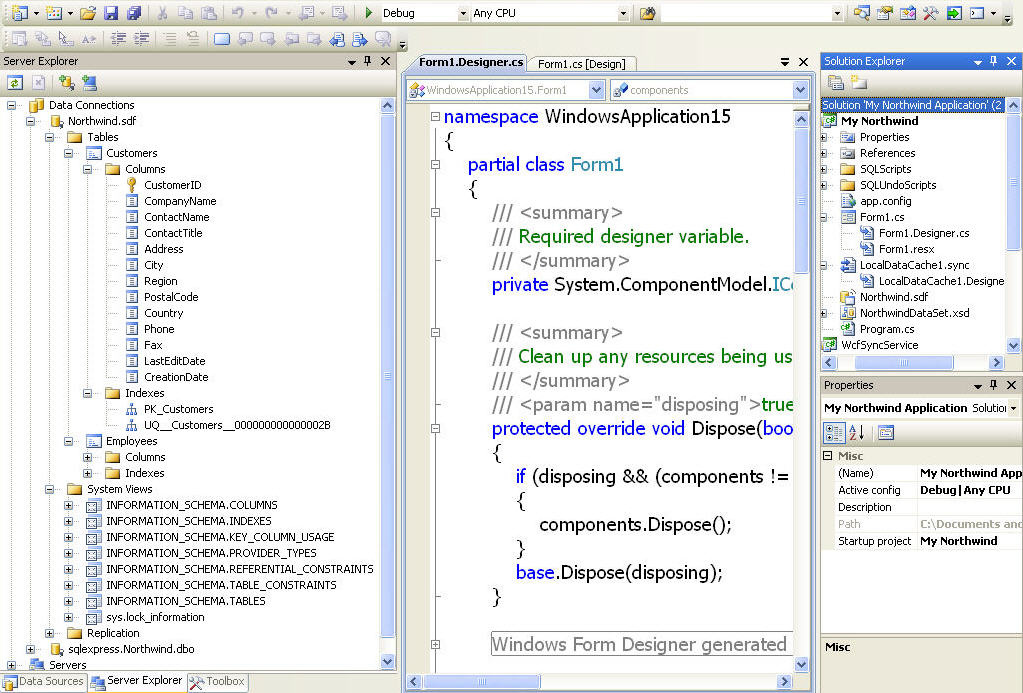This screenshot has width=1023, height=693.
Task: Click the Connect to Server icon
Action: coord(90,83)
